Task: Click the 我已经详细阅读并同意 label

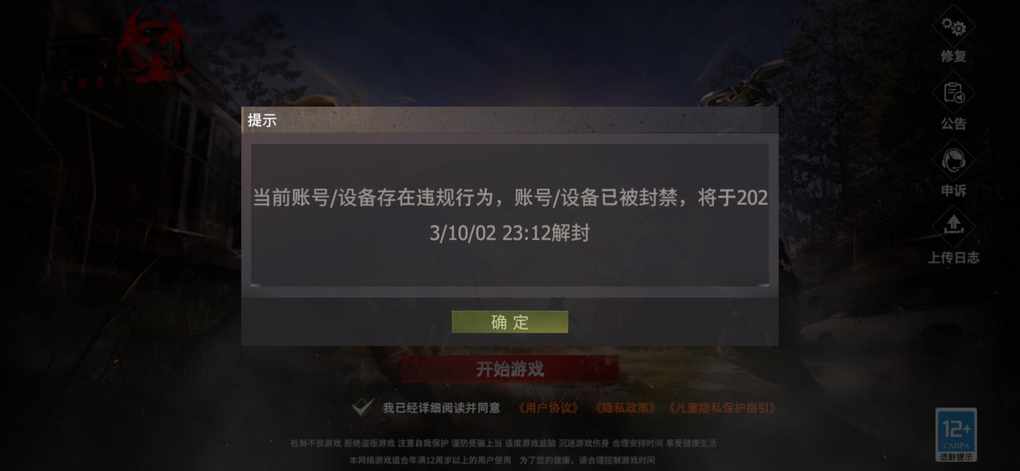Action: (x=441, y=408)
